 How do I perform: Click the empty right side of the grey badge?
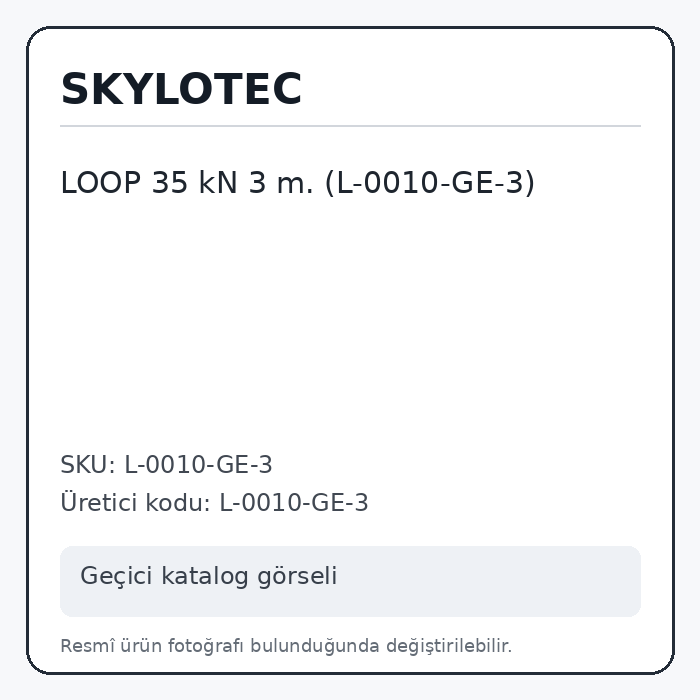pyautogui.click(x=489, y=581)
